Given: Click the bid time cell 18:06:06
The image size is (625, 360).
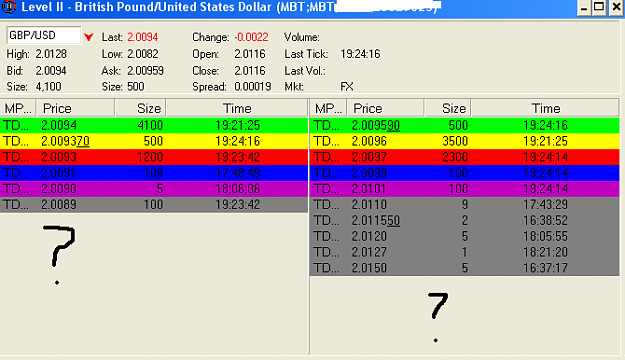Looking at the screenshot, I should point(238,189).
